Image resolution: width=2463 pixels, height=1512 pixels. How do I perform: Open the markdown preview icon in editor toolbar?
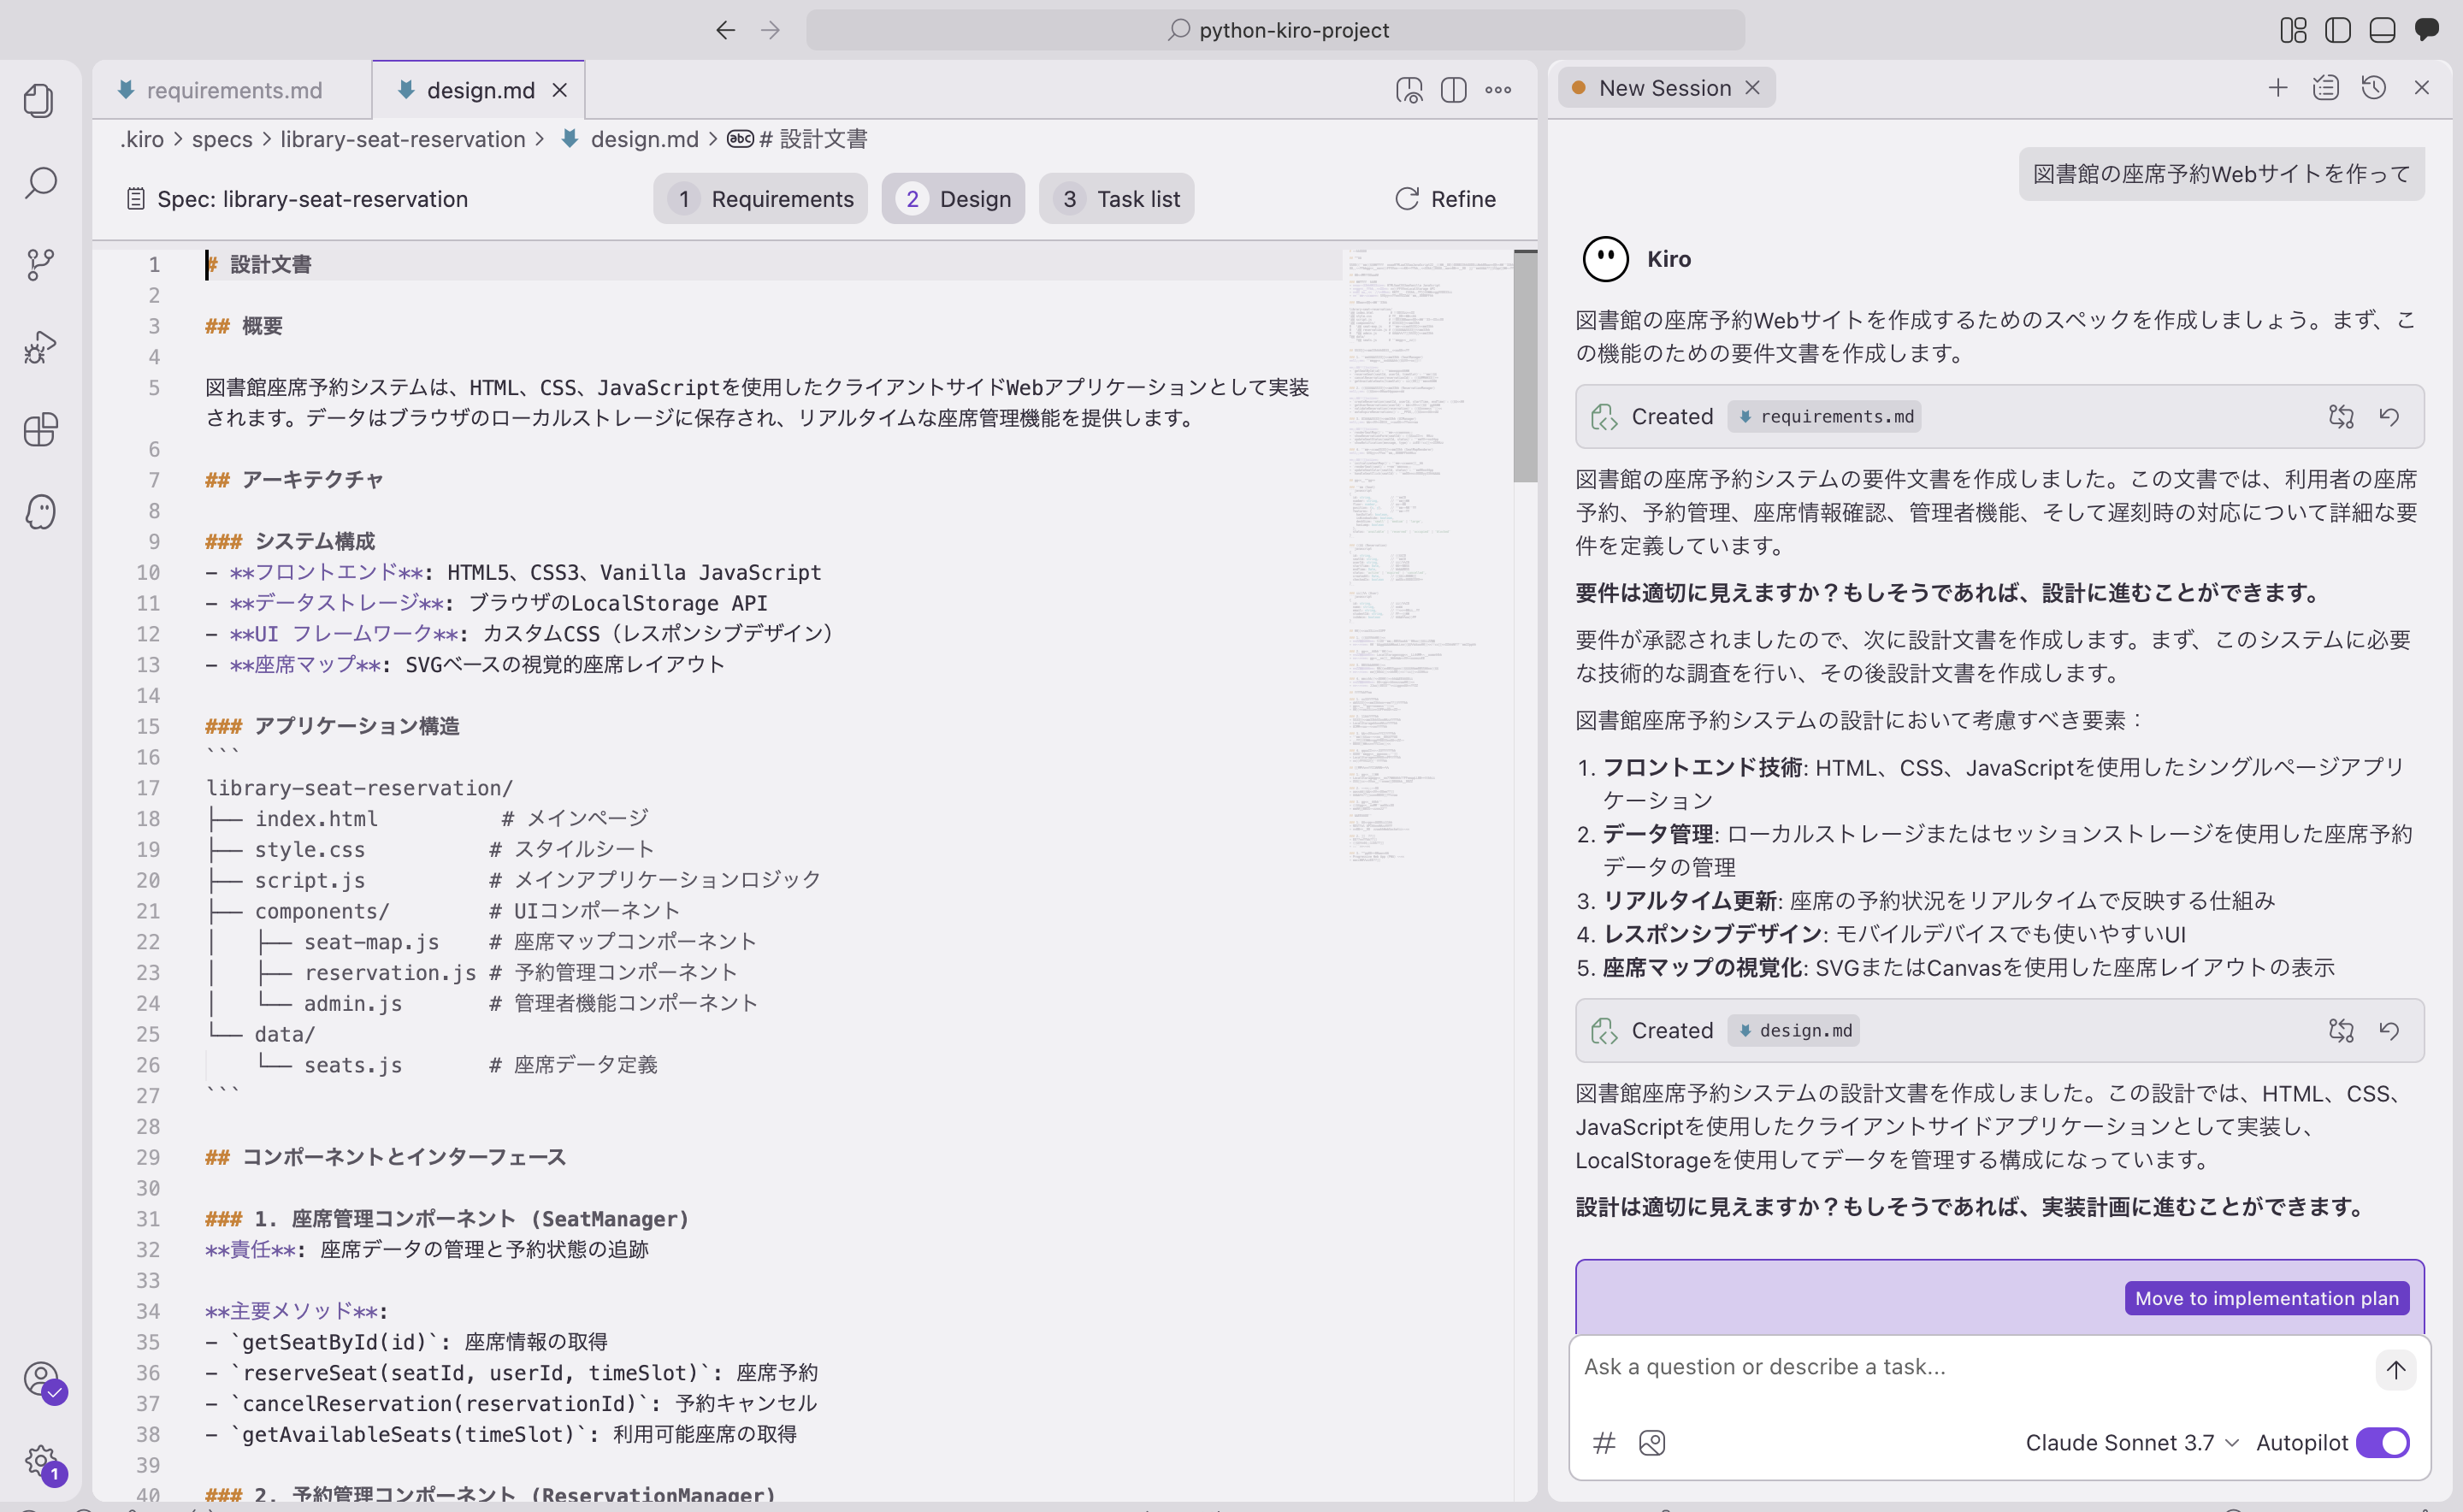click(x=1409, y=90)
